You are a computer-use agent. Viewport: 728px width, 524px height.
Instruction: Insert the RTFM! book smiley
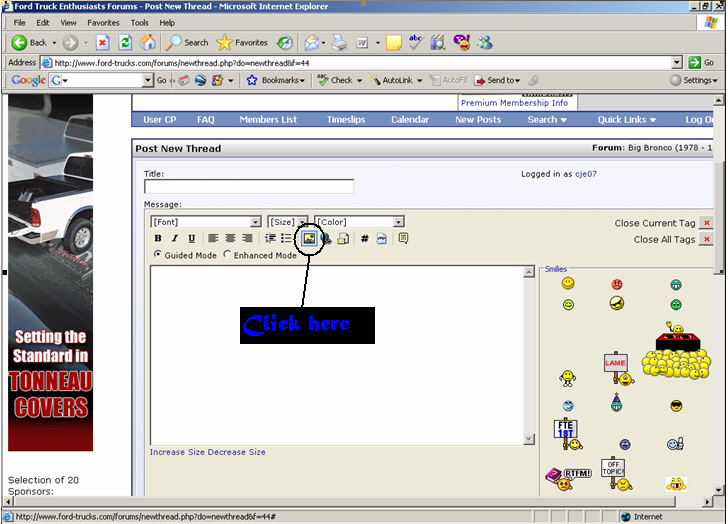[x=568, y=479]
